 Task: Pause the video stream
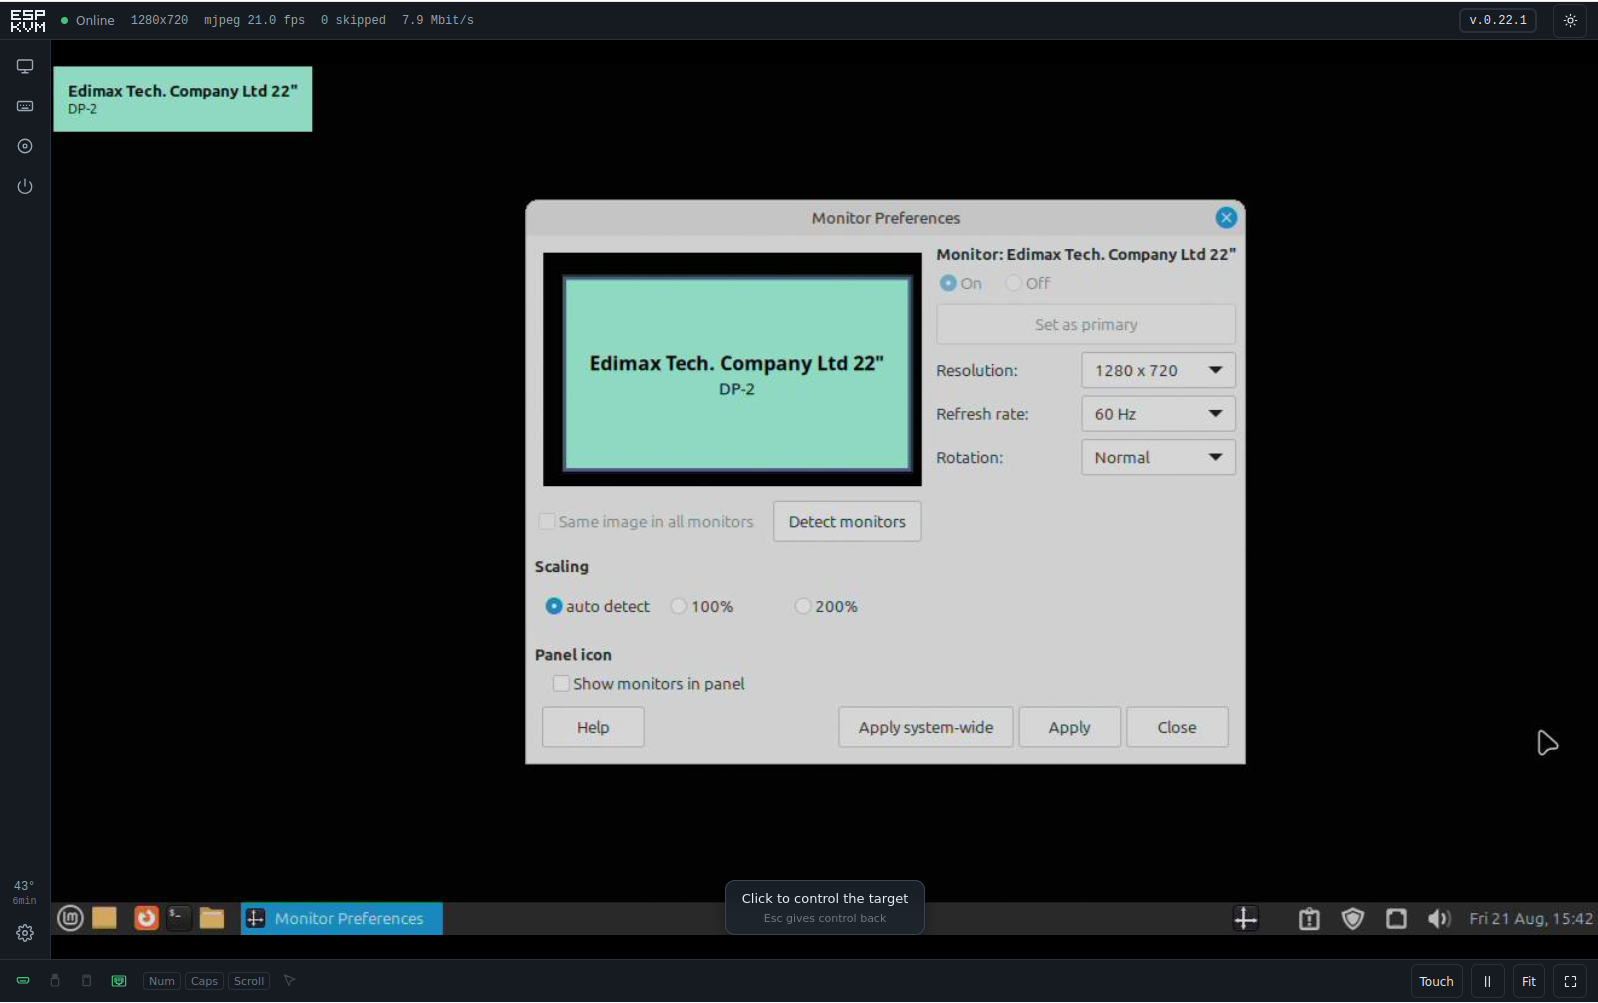1487,982
